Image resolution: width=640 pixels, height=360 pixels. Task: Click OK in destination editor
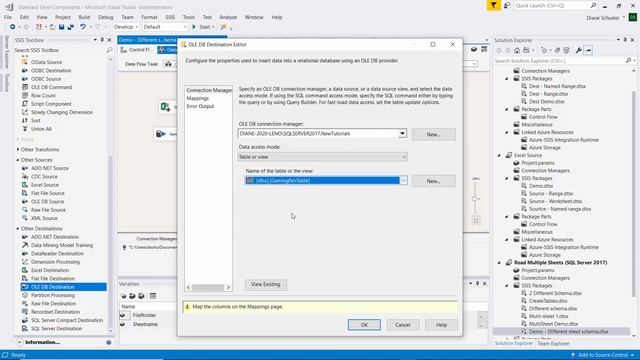364,325
